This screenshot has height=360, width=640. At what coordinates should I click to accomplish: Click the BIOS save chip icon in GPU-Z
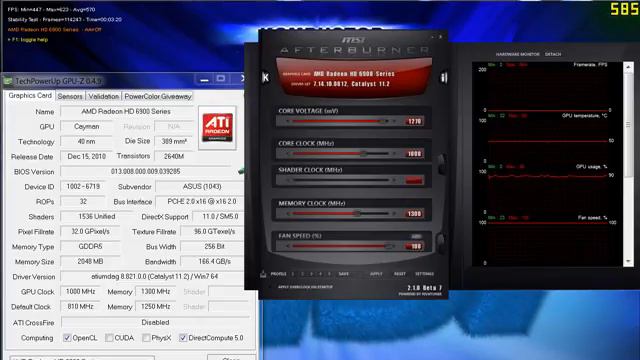(241, 171)
